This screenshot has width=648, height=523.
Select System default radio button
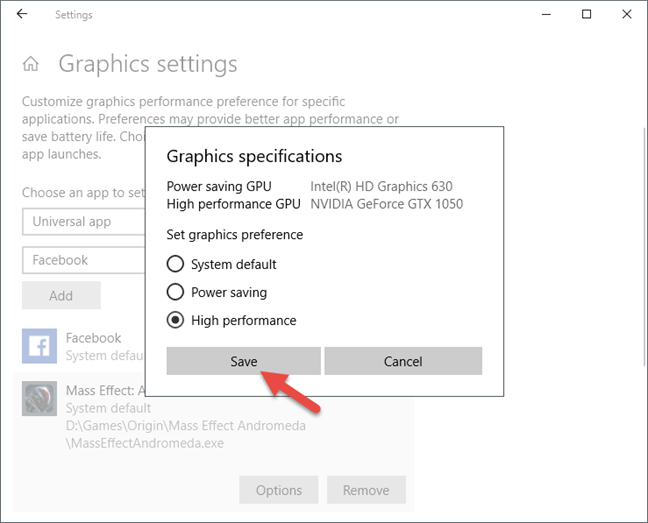coord(175,264)
